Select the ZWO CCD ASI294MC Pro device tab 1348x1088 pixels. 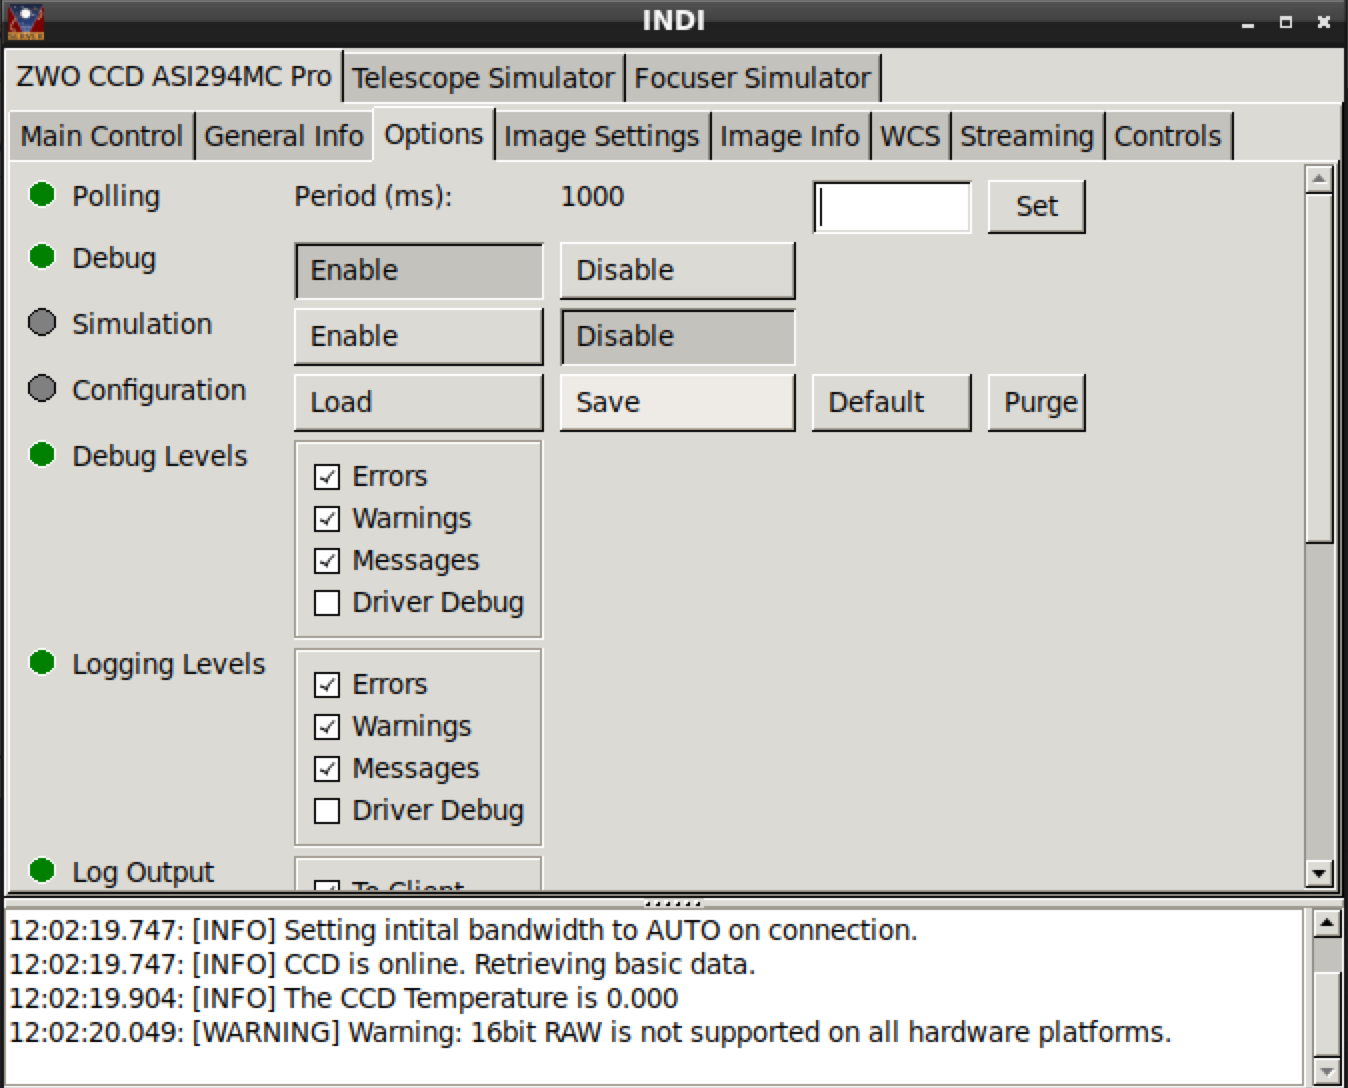174,76
